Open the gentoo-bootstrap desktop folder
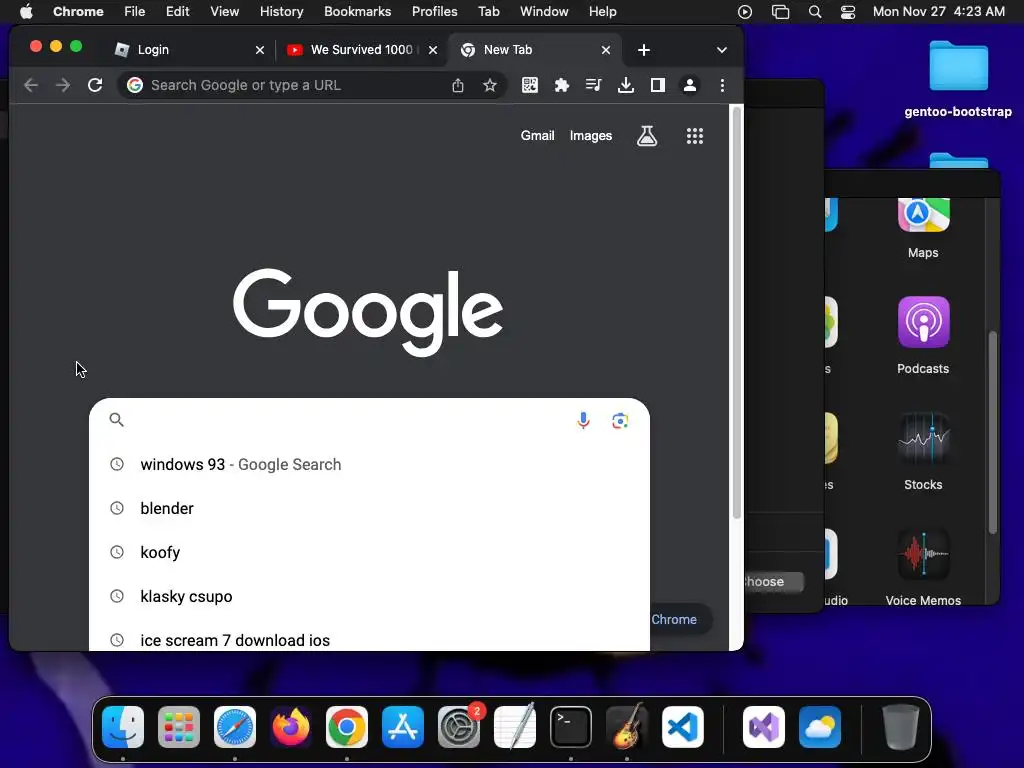This screenshot has width=1024, height=768. (958, 78)
